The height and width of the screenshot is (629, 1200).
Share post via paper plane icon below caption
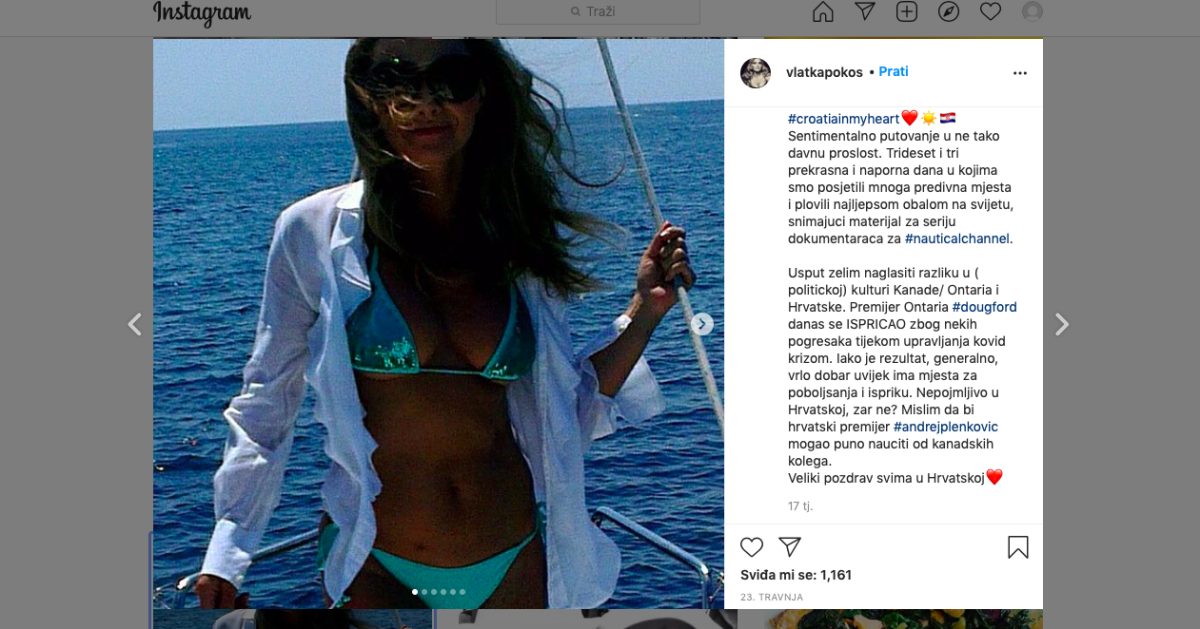[790, 547]
